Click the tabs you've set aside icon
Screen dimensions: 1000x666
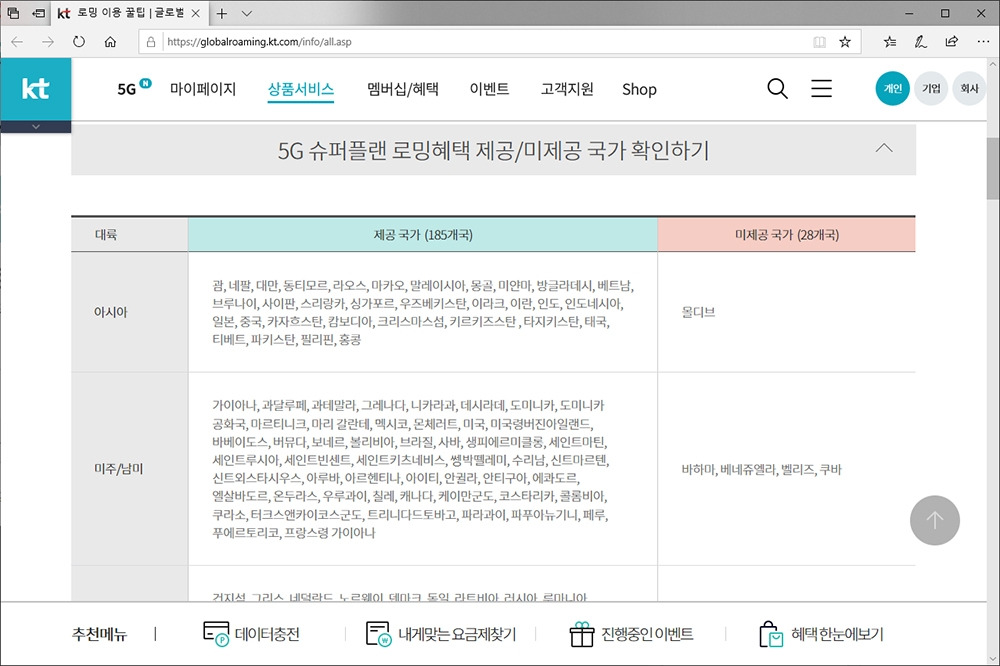click(x=13, y=13)
